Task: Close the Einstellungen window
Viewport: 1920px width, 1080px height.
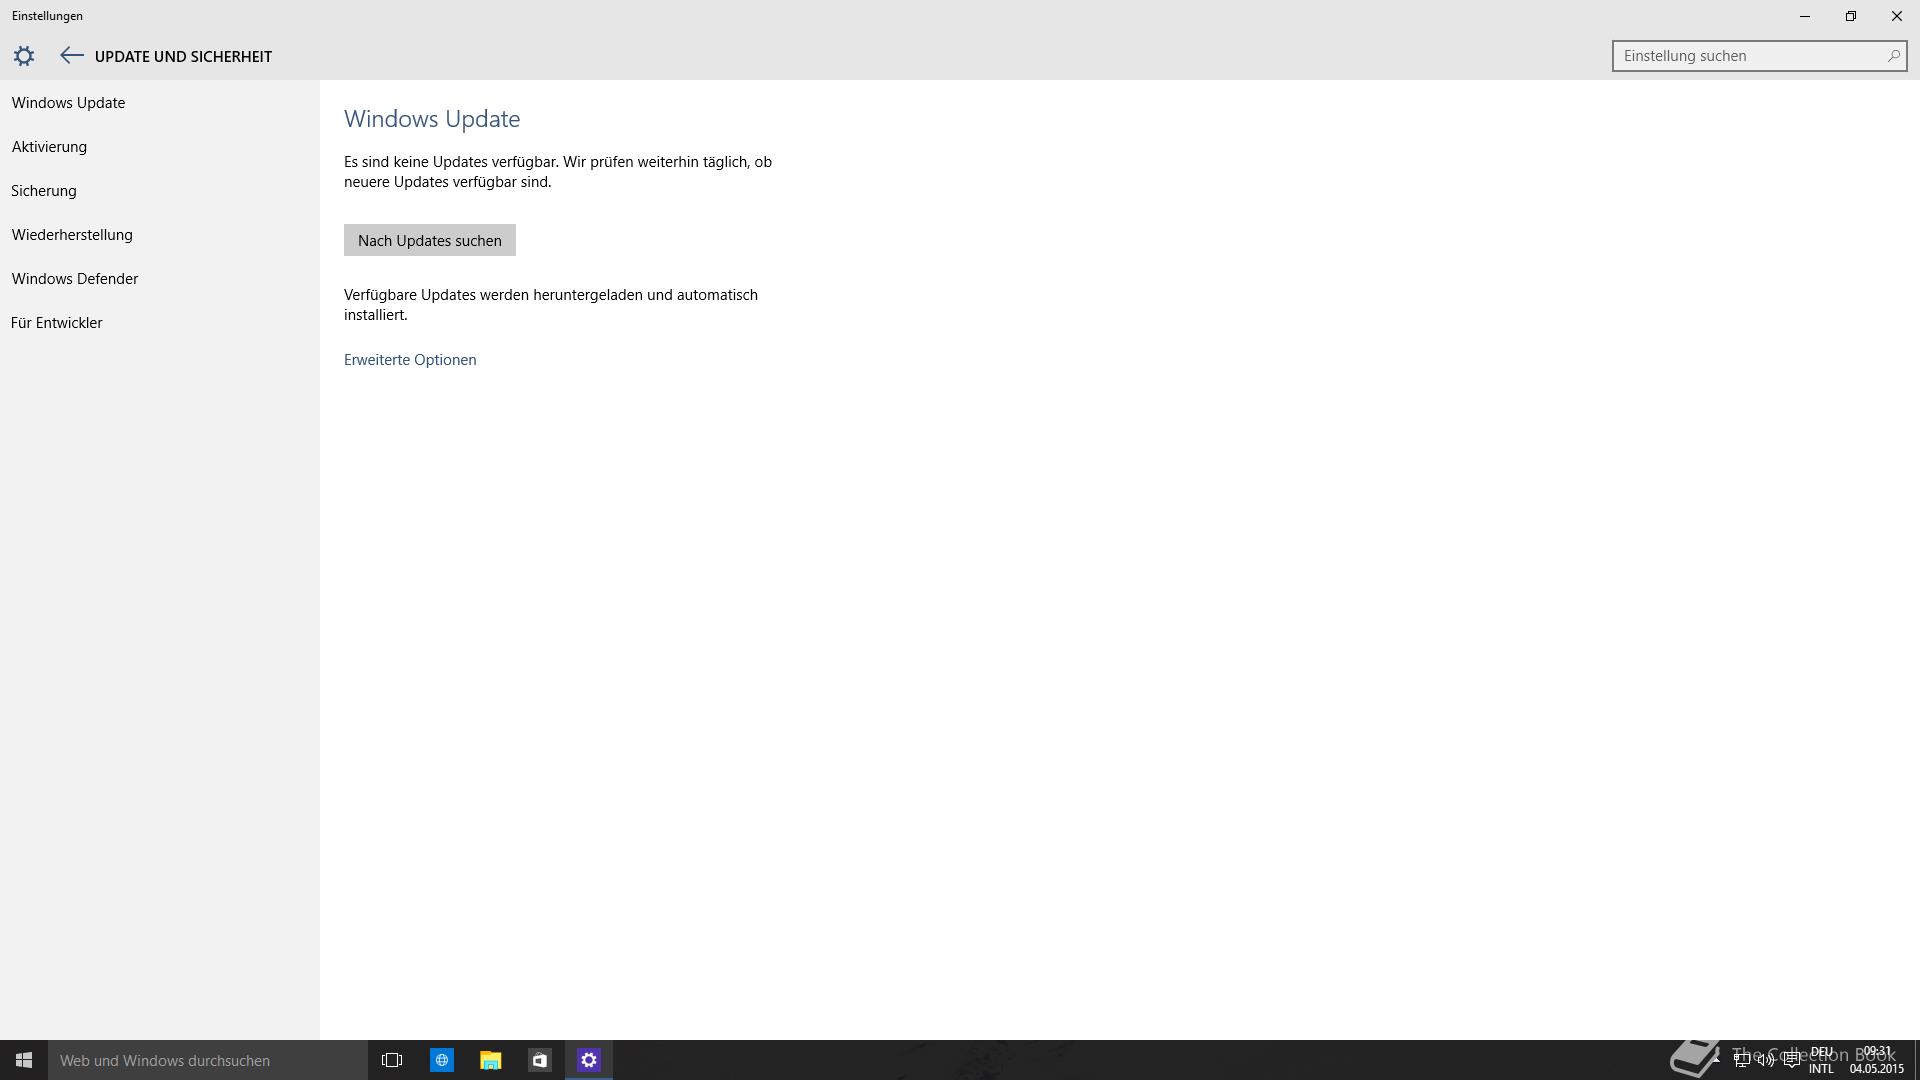Action: click(1897, 16)
